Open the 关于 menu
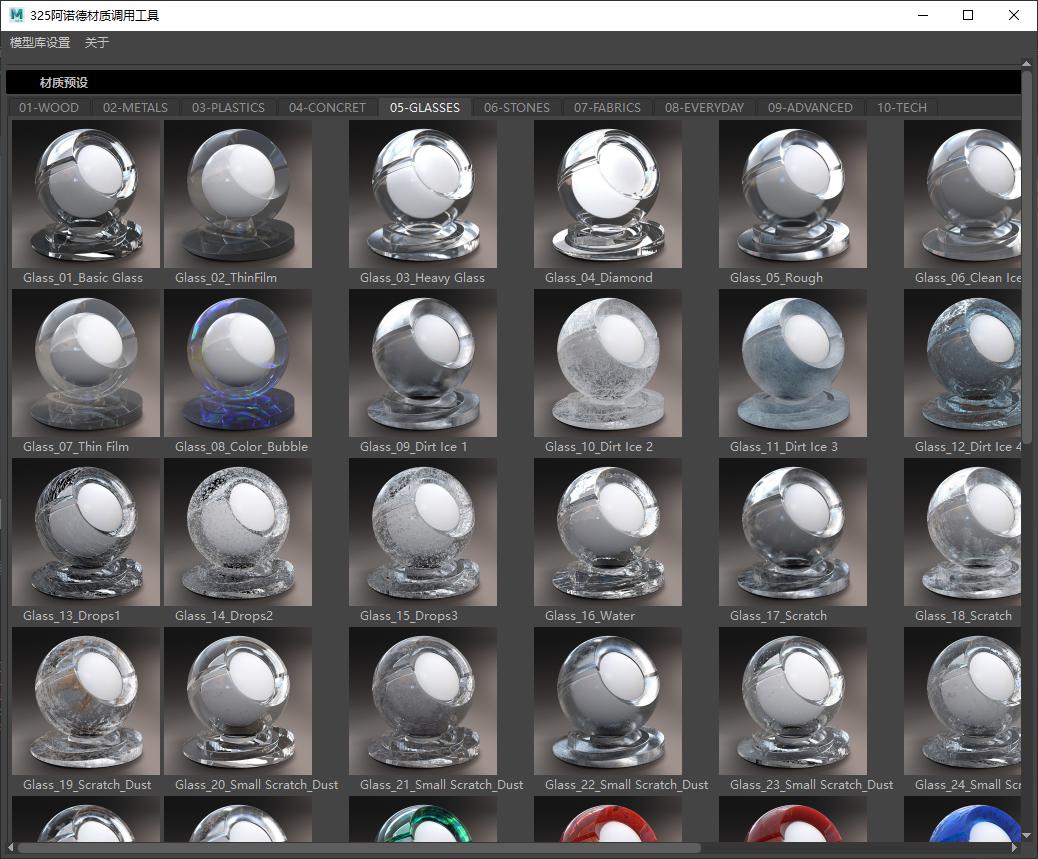1038x859 pixels. pyautogui.click(x=97, y=43)
